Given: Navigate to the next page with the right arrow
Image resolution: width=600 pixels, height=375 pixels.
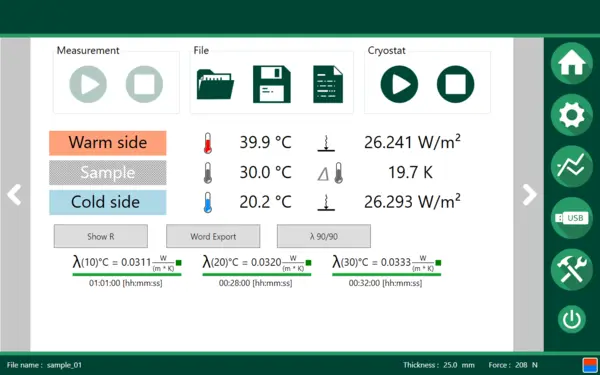Looking at the screenshot, I should (x=530, y=195).
